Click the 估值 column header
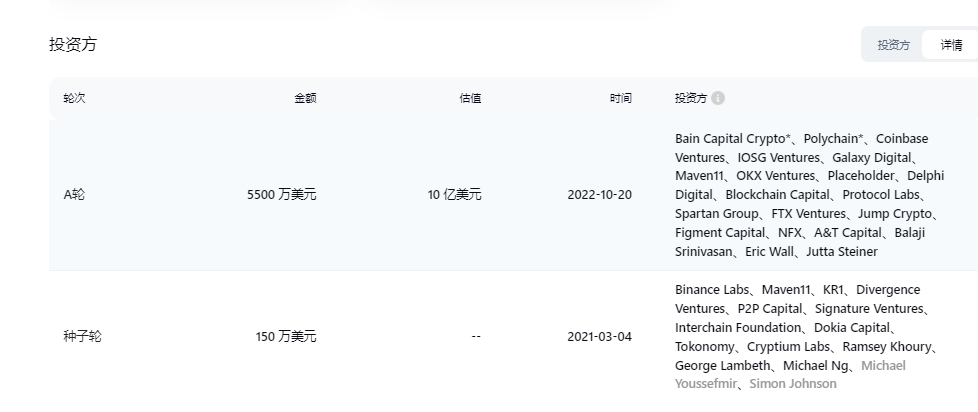 (x=470, y=98)
